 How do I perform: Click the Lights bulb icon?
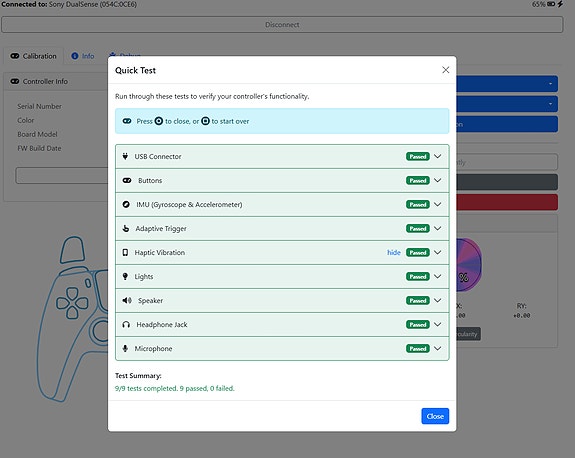125,276
